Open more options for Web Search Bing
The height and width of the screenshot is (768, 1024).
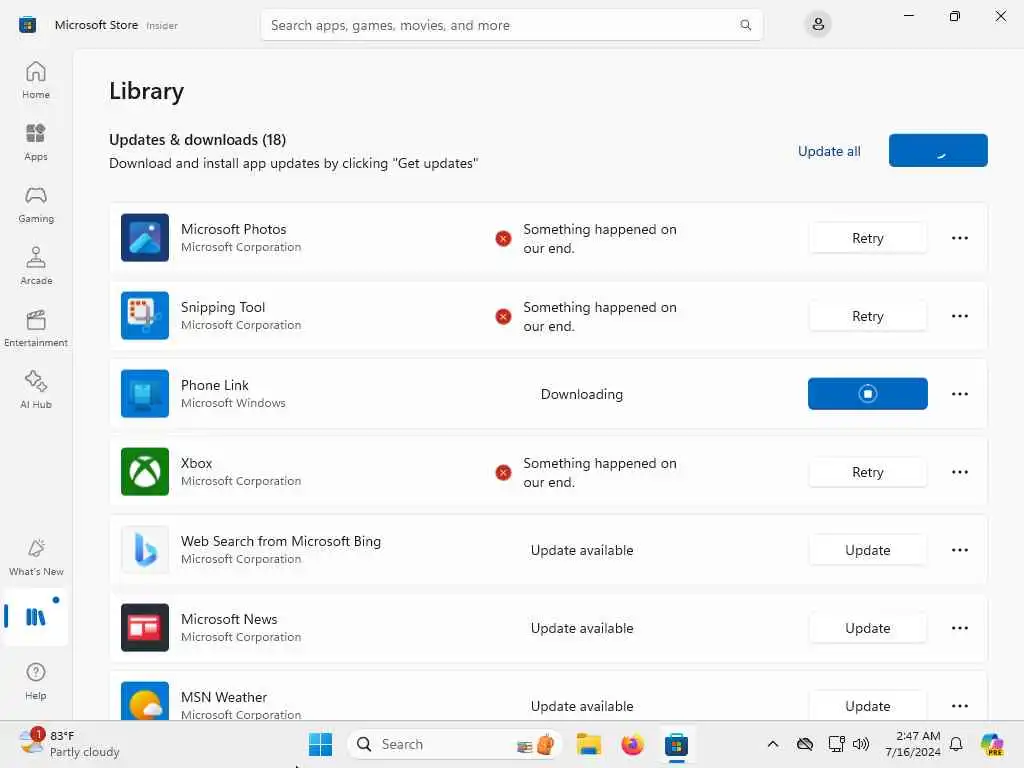(959, 550)
